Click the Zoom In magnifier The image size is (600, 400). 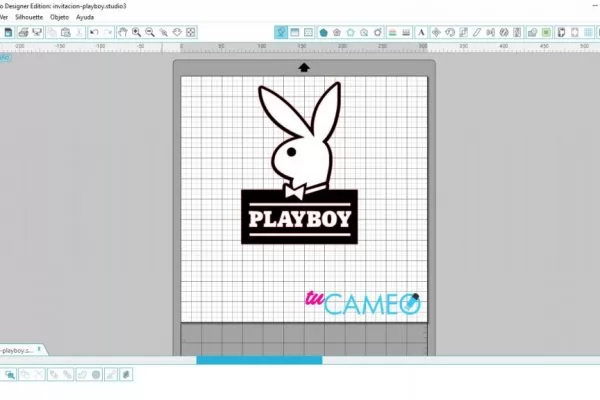tap(136, 33)
